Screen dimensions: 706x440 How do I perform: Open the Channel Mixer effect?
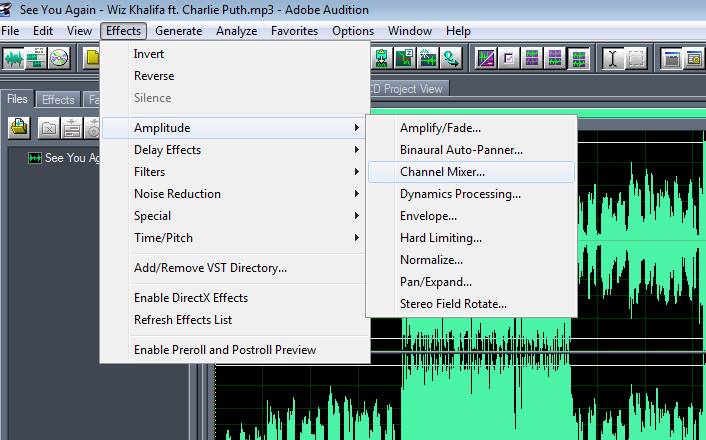point(471,172)
